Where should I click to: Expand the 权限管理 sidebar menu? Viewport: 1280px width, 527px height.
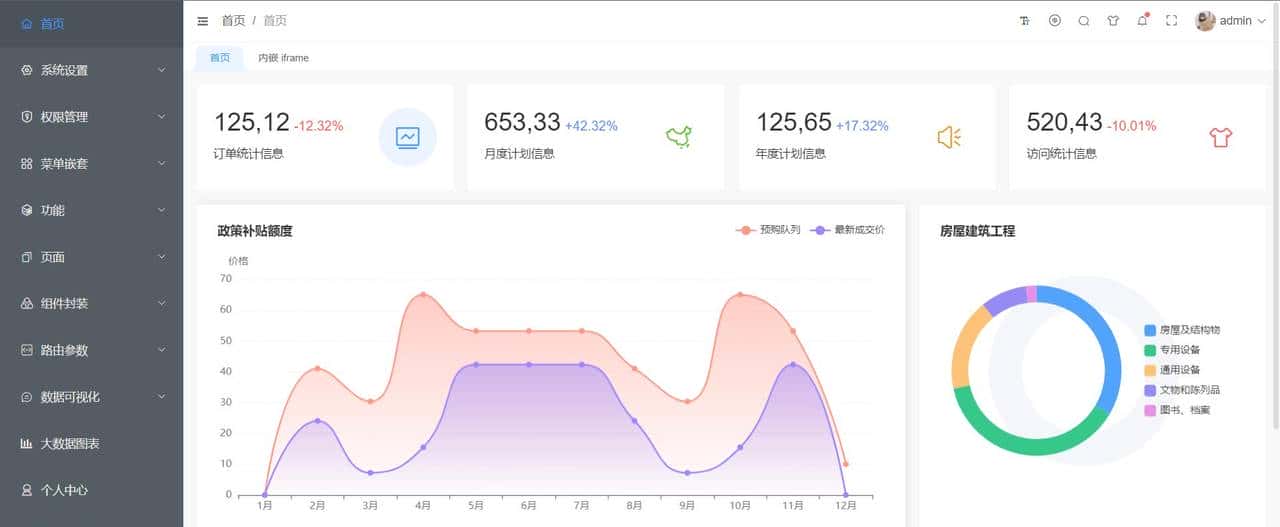coord(92,117)
